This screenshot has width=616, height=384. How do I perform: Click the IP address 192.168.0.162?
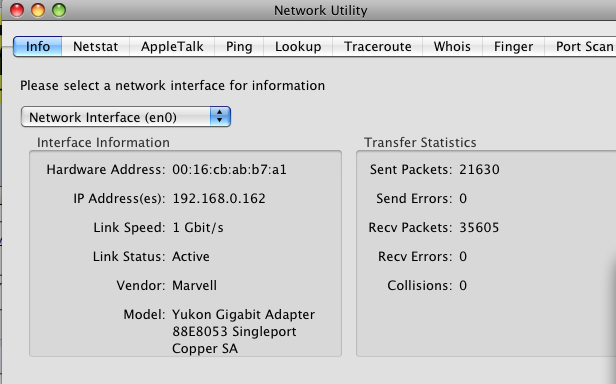point(219,198)
